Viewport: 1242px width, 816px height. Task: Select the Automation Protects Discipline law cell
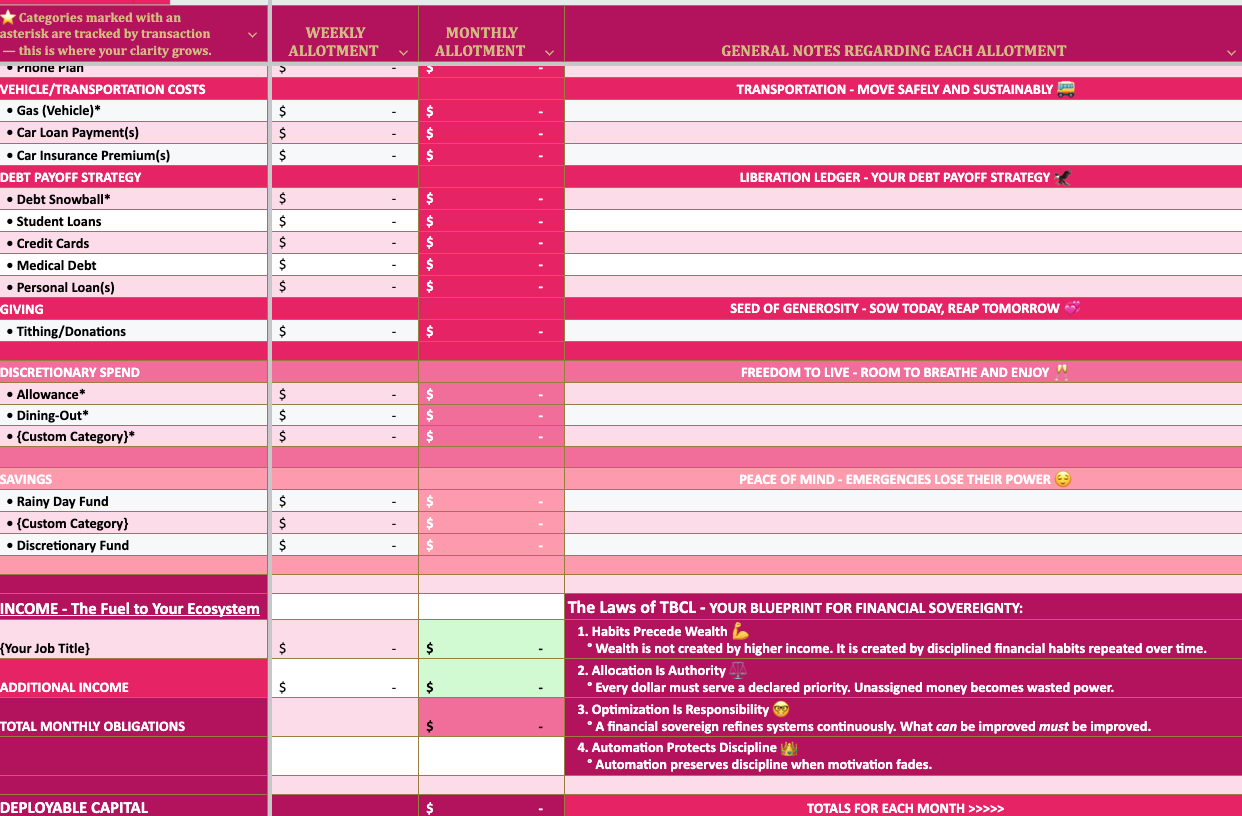click(904, 756)
